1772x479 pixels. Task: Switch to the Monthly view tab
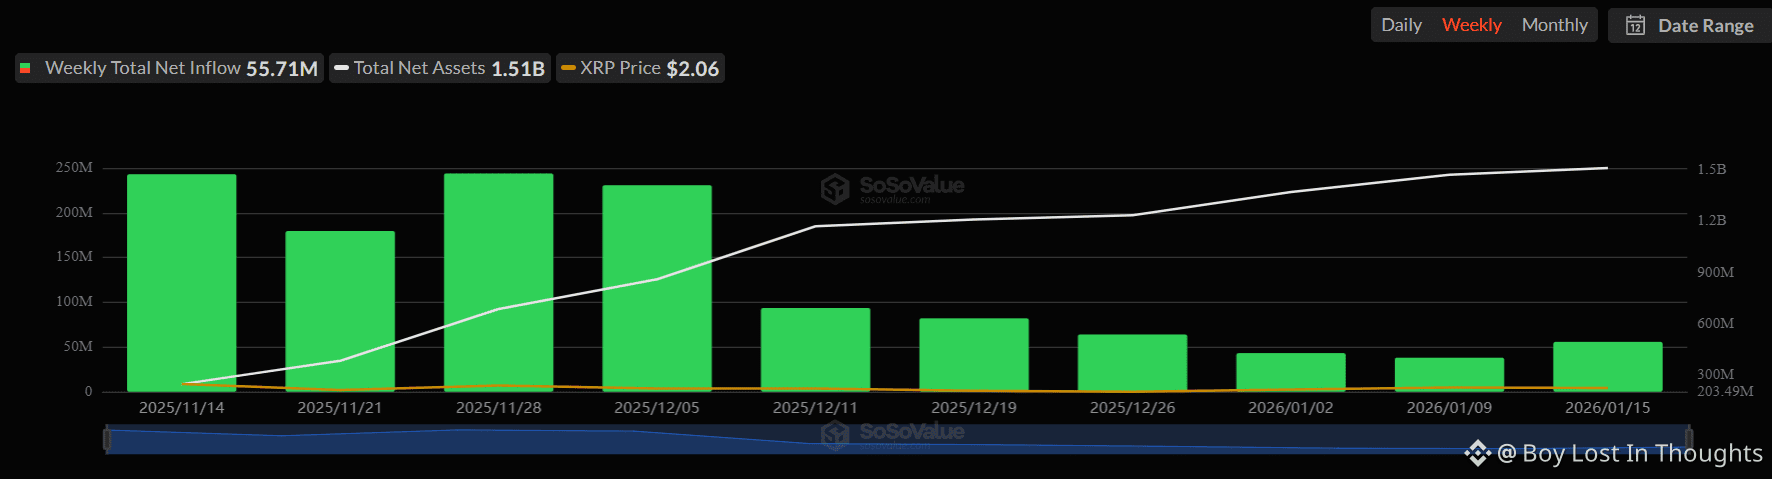coord(1554,25)
